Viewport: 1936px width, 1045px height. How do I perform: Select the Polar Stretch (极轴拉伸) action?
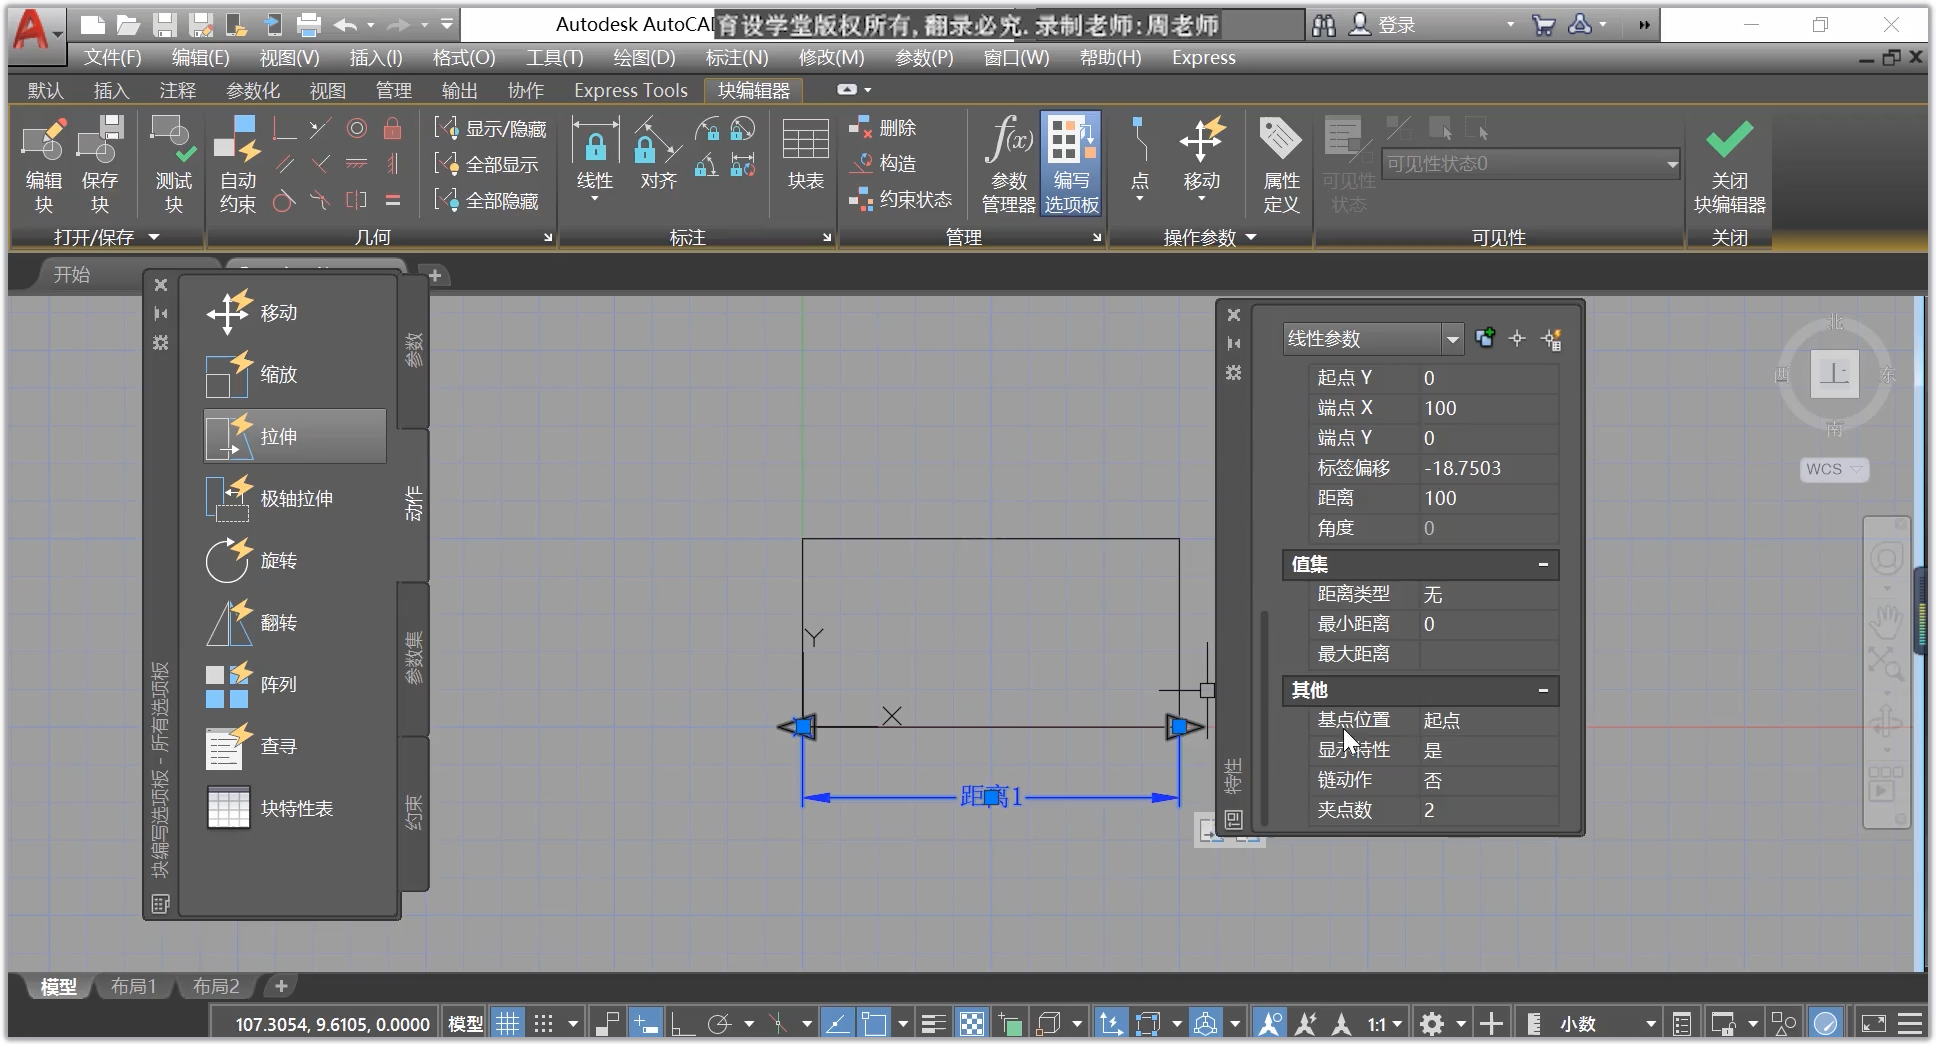[295, 498]
